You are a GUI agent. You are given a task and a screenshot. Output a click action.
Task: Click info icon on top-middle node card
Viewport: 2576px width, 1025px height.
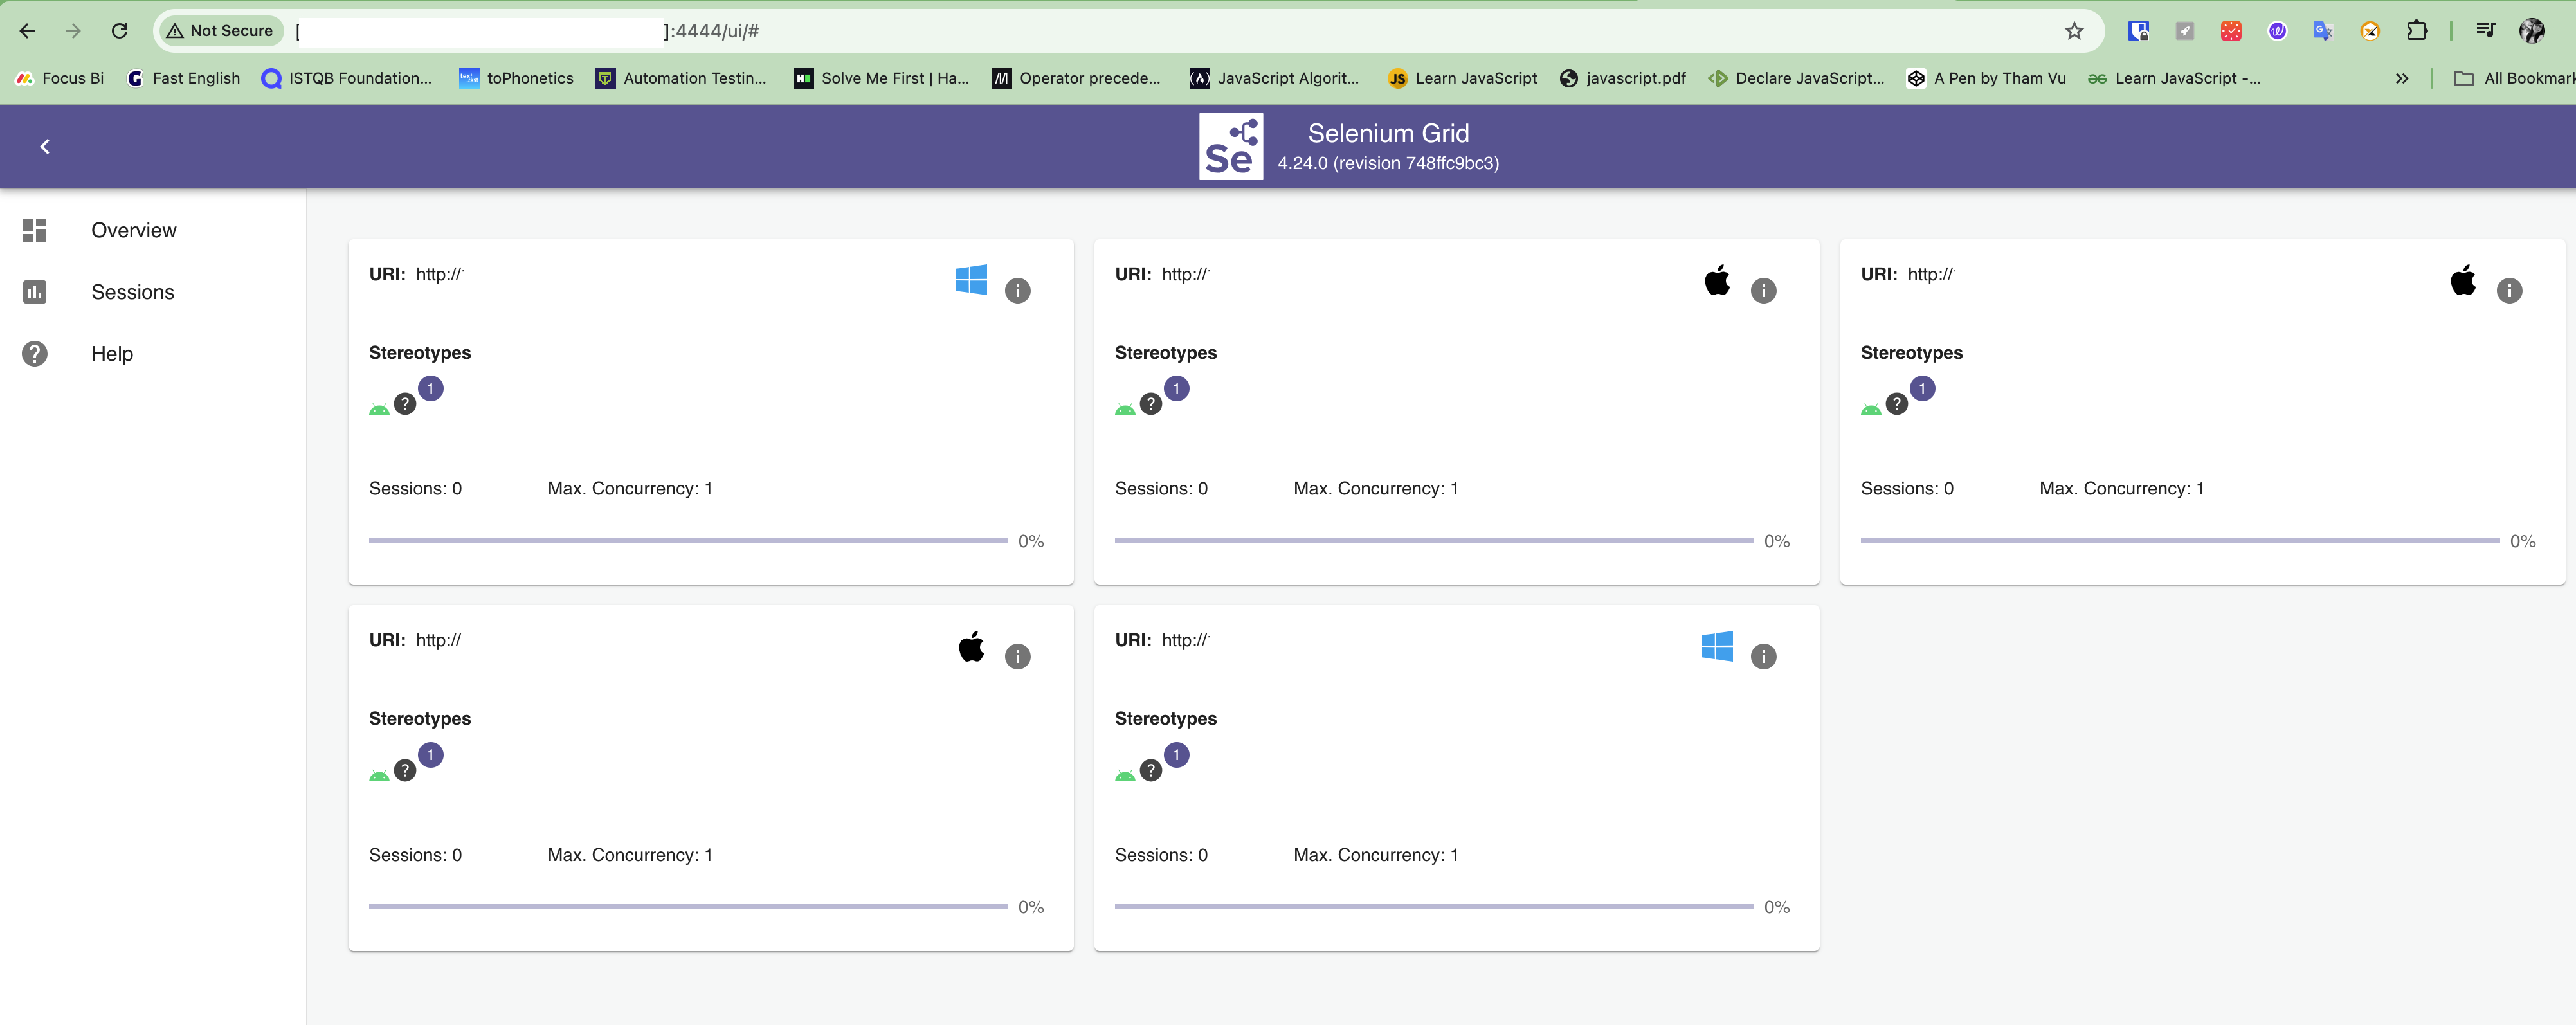[1763, 291]
